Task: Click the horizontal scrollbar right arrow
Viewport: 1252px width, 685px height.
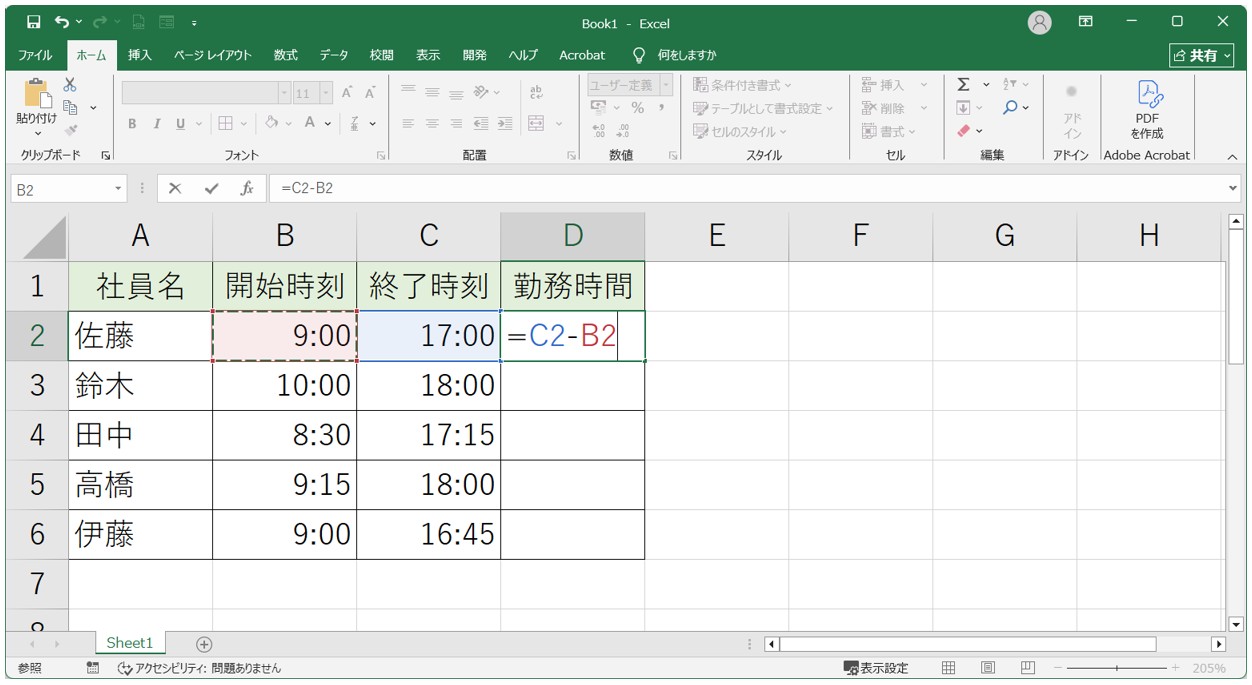Action: coord(1218,644)
